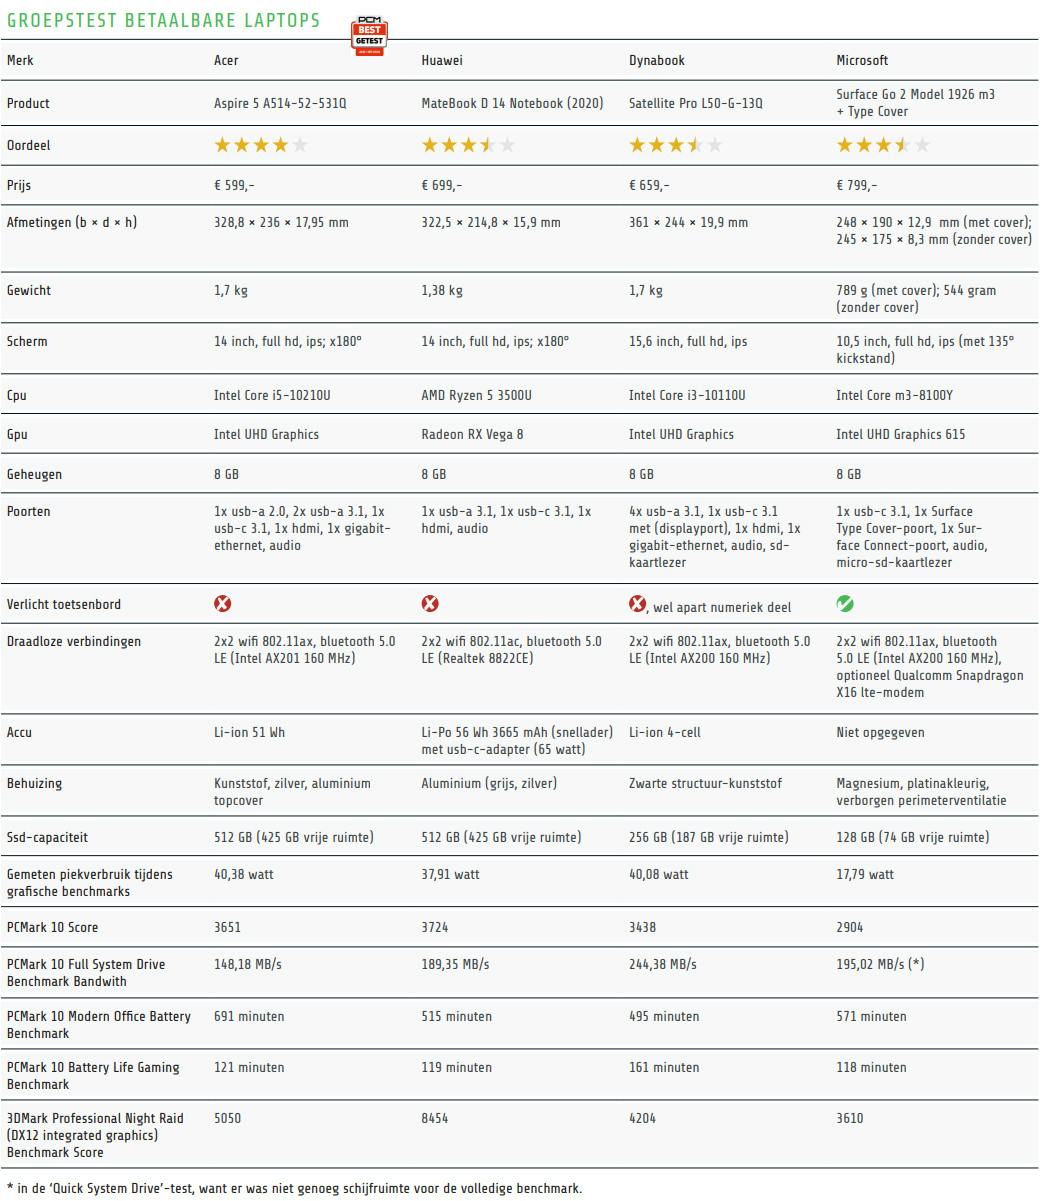Select the Dynabook column header
This screenshot has width=1046, height=1201.
point(656,61)
